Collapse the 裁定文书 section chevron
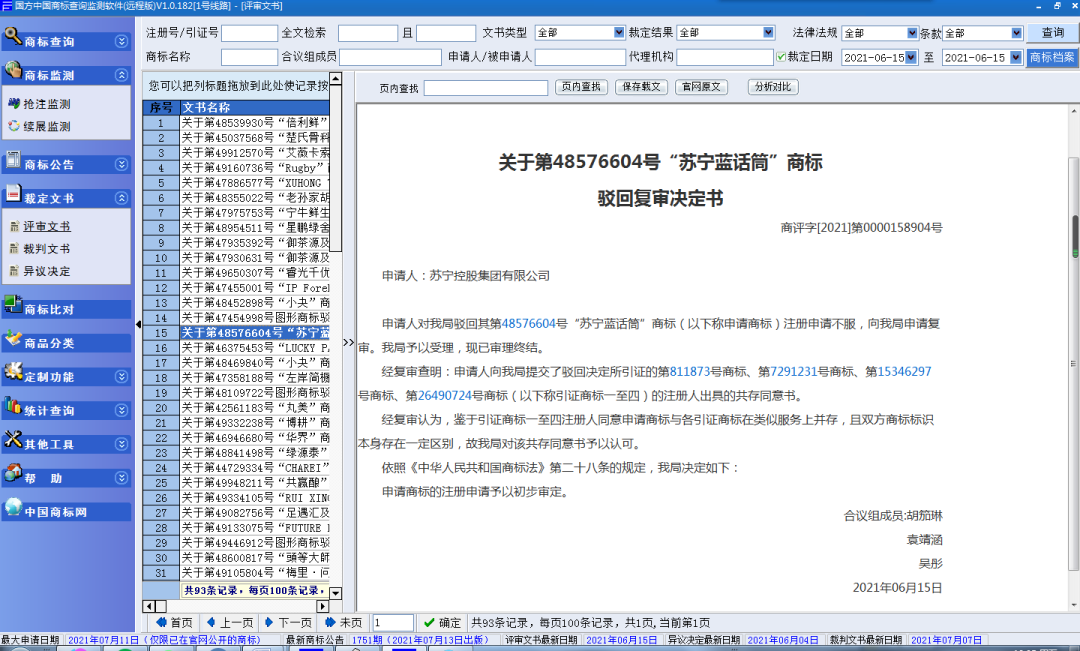This screenshot has height=651, width=1080. pos(121,198)
